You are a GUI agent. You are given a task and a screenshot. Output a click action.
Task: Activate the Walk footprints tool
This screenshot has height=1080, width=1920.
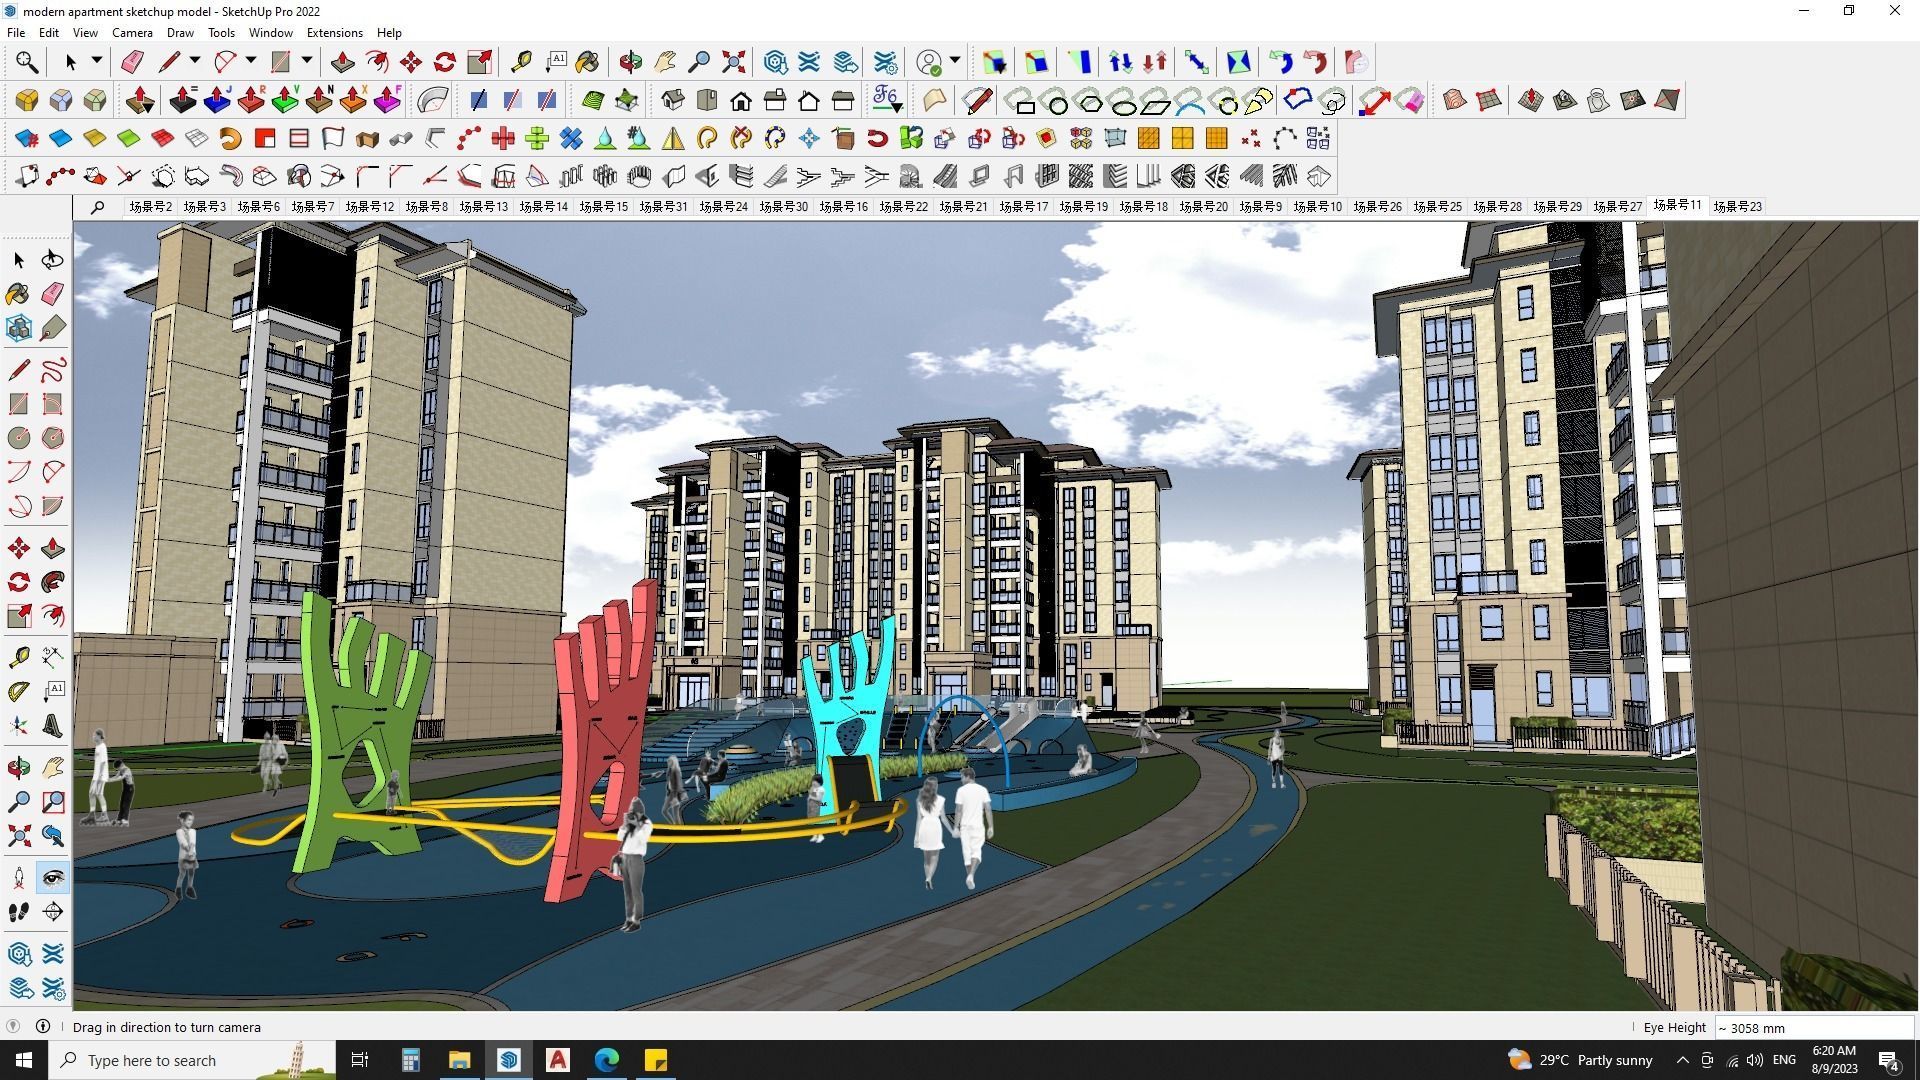[19, 912]
